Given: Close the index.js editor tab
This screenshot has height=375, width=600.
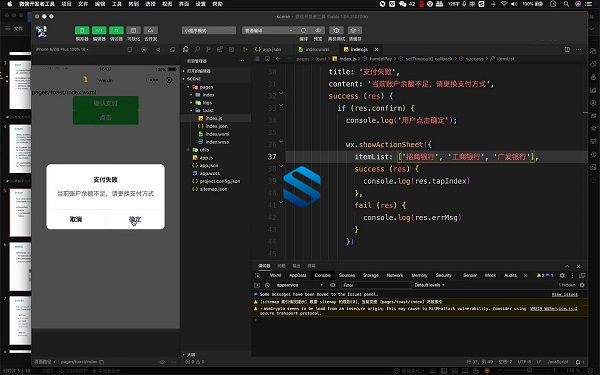Looking at the screenshot, I should [377, 49].
